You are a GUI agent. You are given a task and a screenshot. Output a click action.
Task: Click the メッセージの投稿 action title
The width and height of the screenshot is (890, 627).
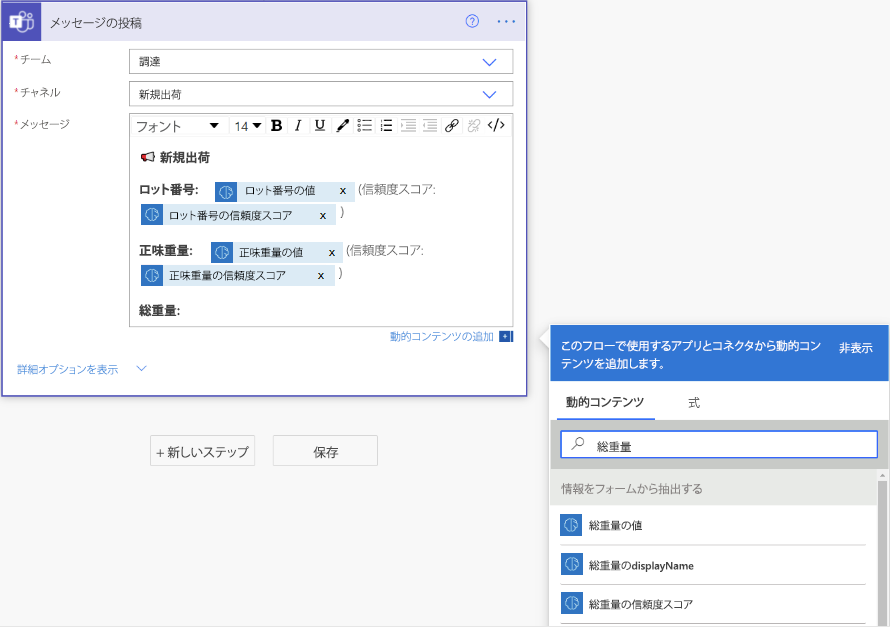[96, 23]
